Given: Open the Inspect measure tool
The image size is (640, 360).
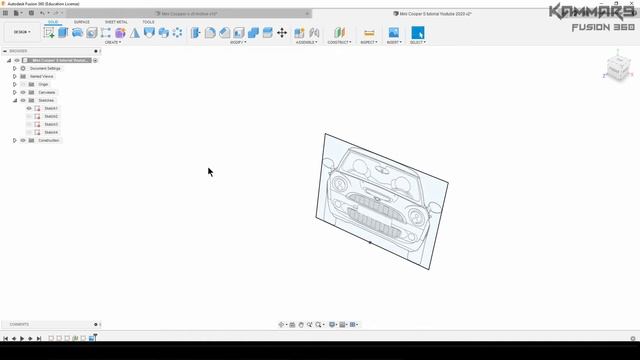Looking at the screenshot, I should 369,33.
